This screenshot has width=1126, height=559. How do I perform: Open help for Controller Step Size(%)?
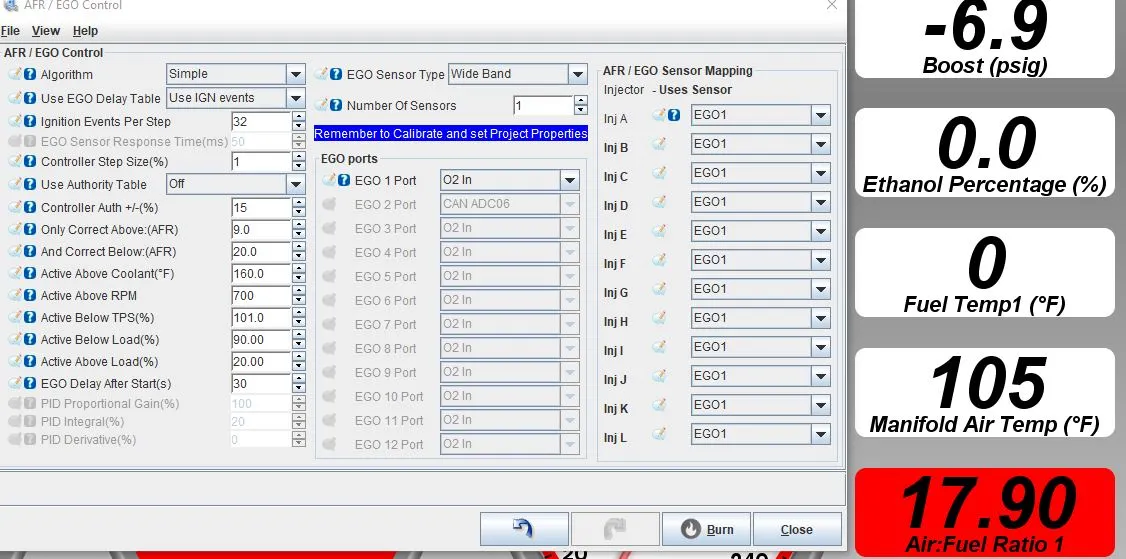(29, 162)
